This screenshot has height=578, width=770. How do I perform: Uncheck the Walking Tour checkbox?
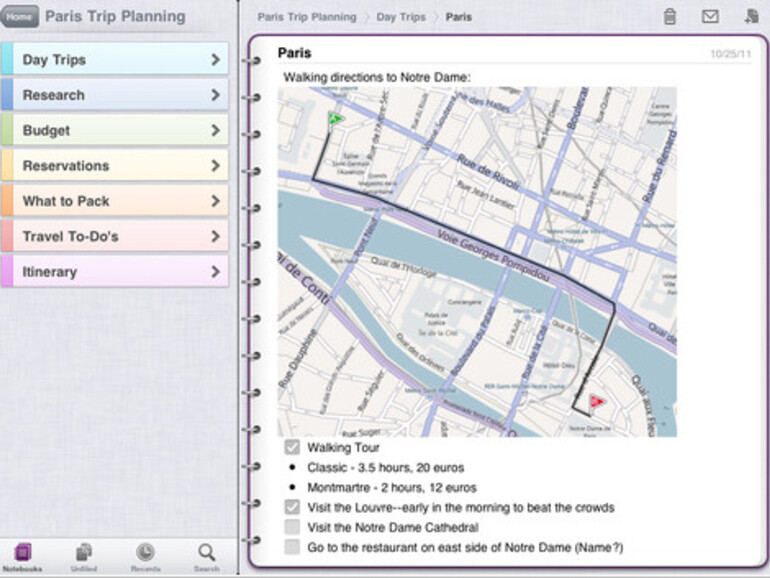pyautogui.click(x=292, y=447)
